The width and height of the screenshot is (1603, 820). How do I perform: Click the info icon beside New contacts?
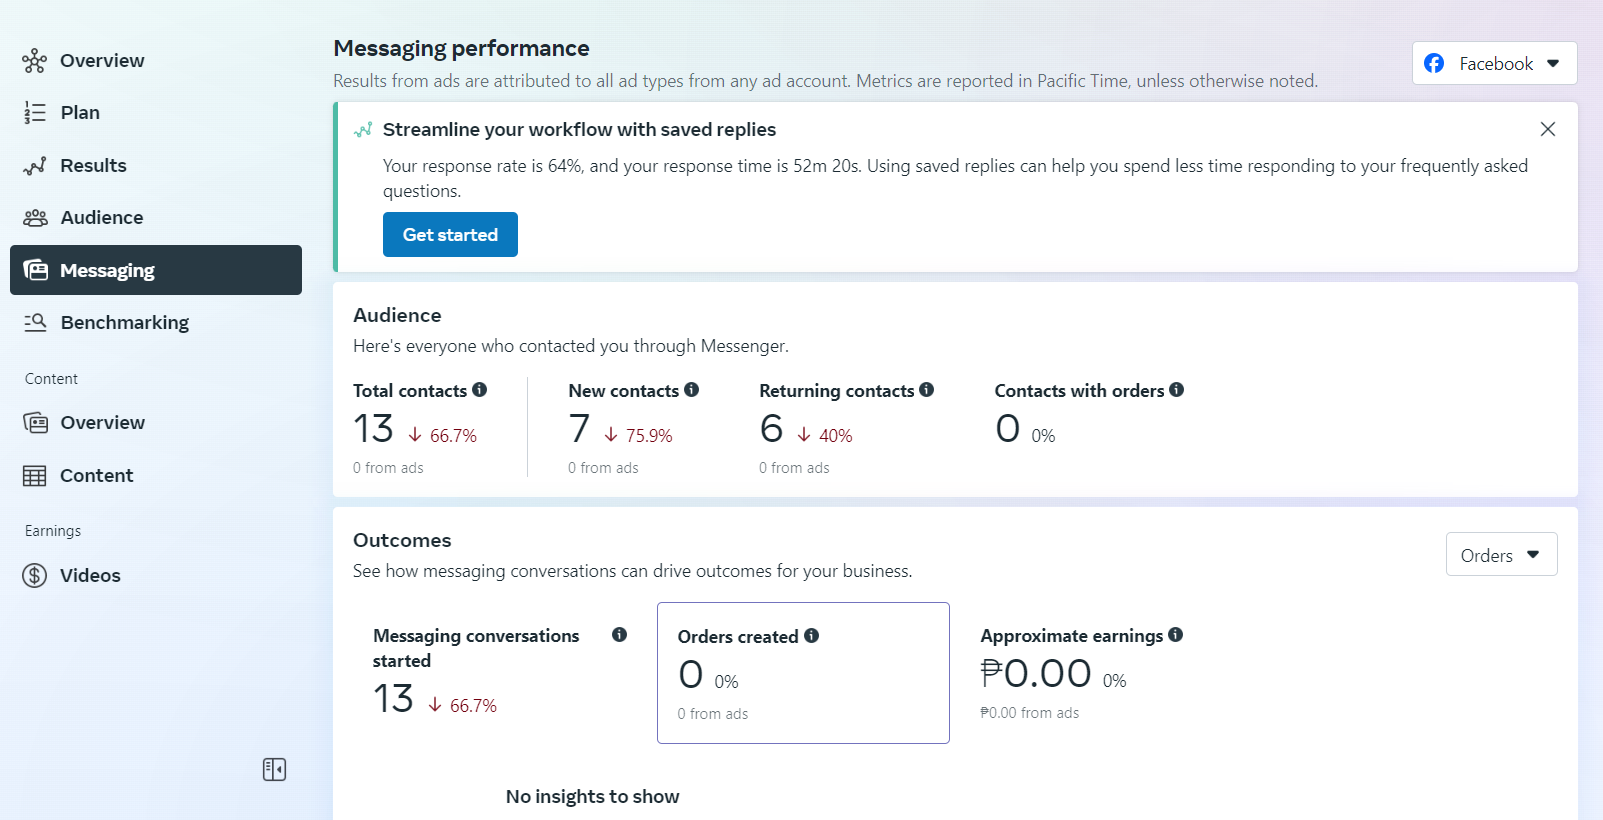click(x=692, y=390)
